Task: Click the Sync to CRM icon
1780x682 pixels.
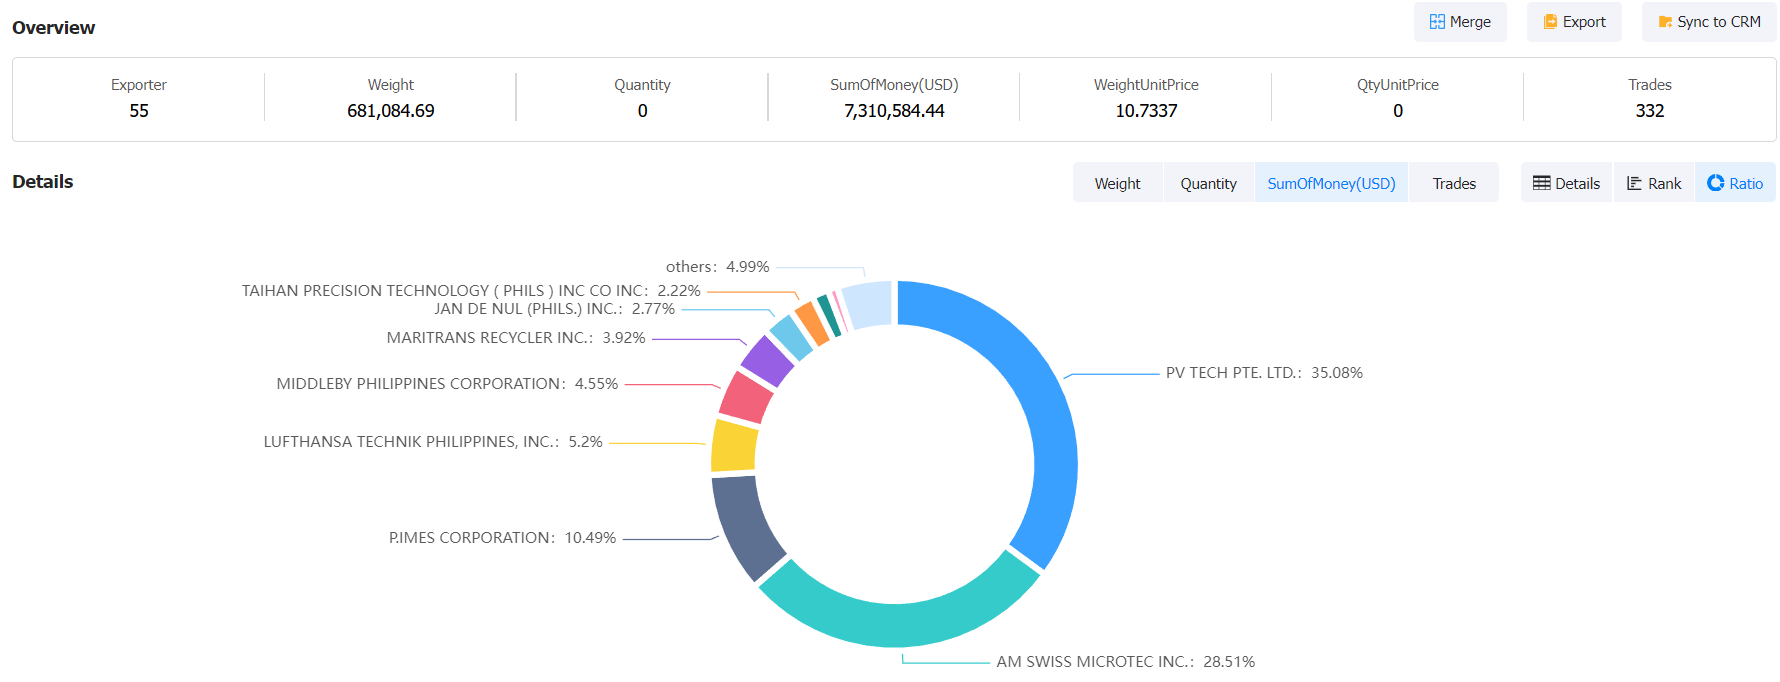Action: [x=1665, y=22]
